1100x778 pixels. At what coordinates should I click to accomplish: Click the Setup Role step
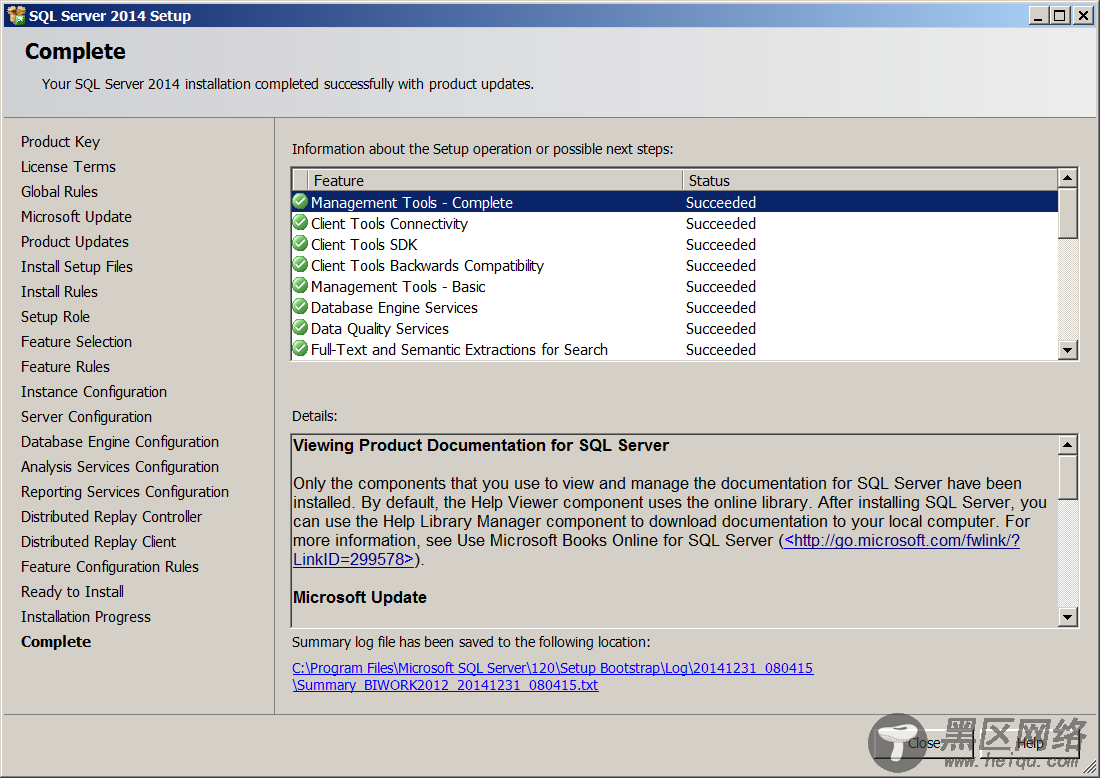pyautogui.click(x=55, y=317)
